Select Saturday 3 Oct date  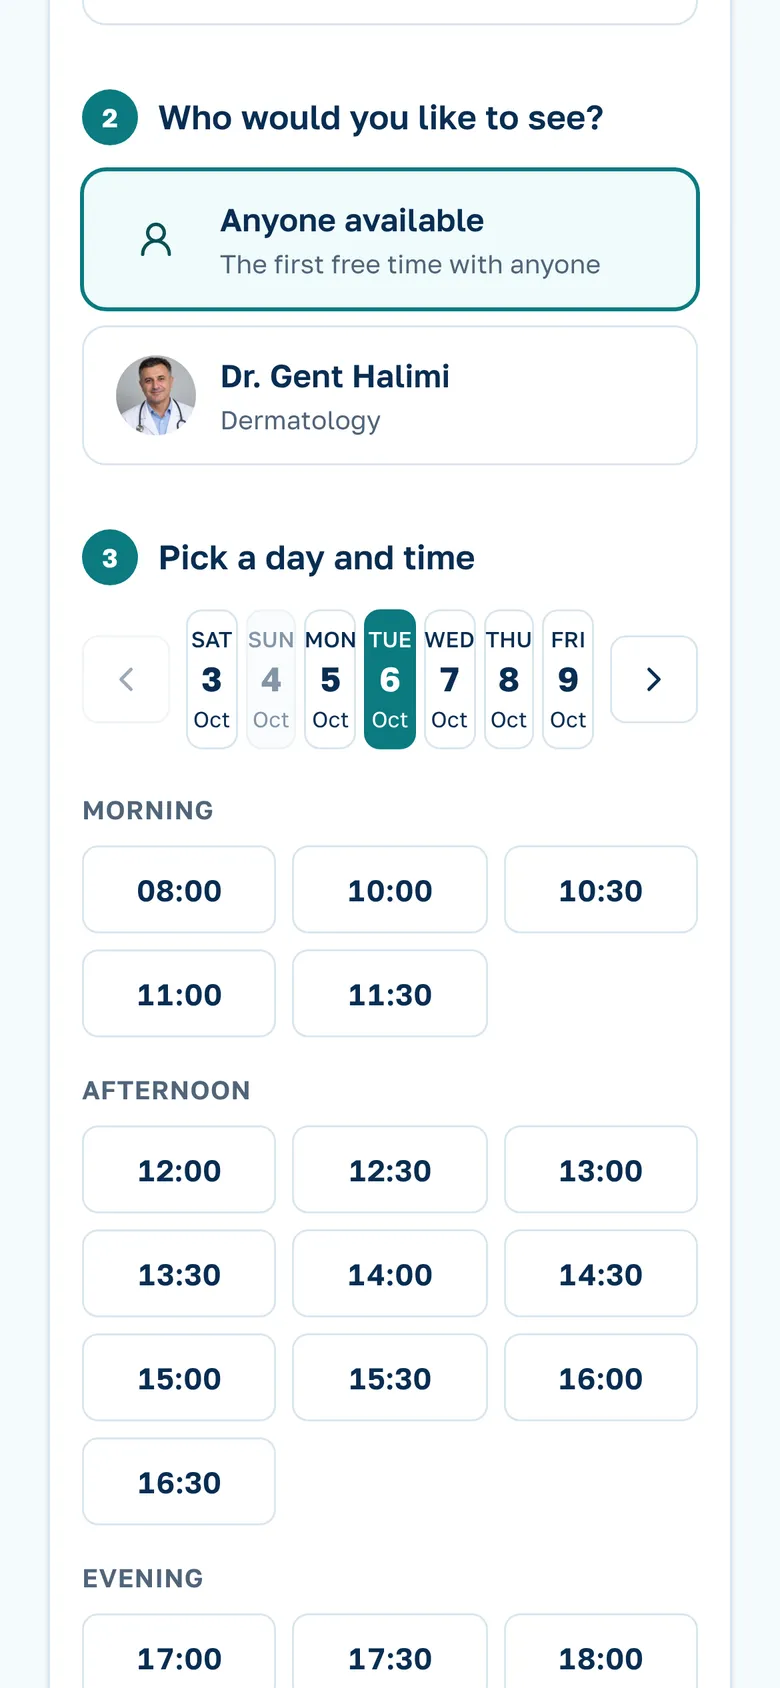212,679
